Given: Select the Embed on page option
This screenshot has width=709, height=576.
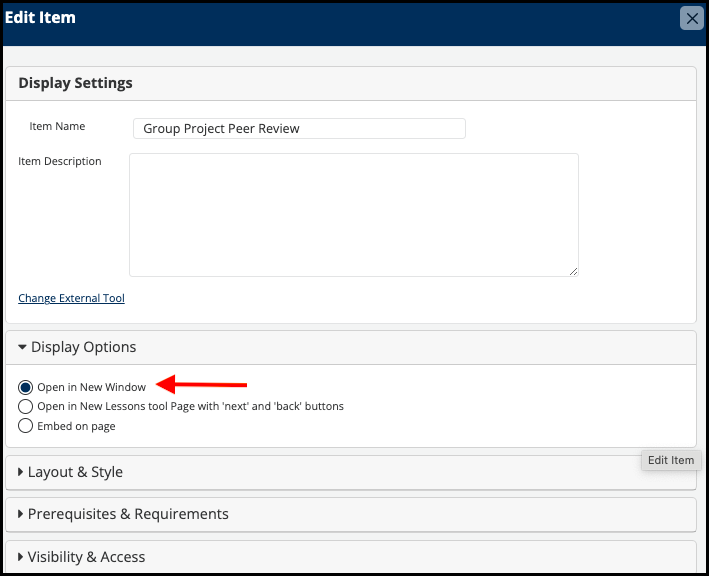Looking at the screenshot, I should pos(25,425).
